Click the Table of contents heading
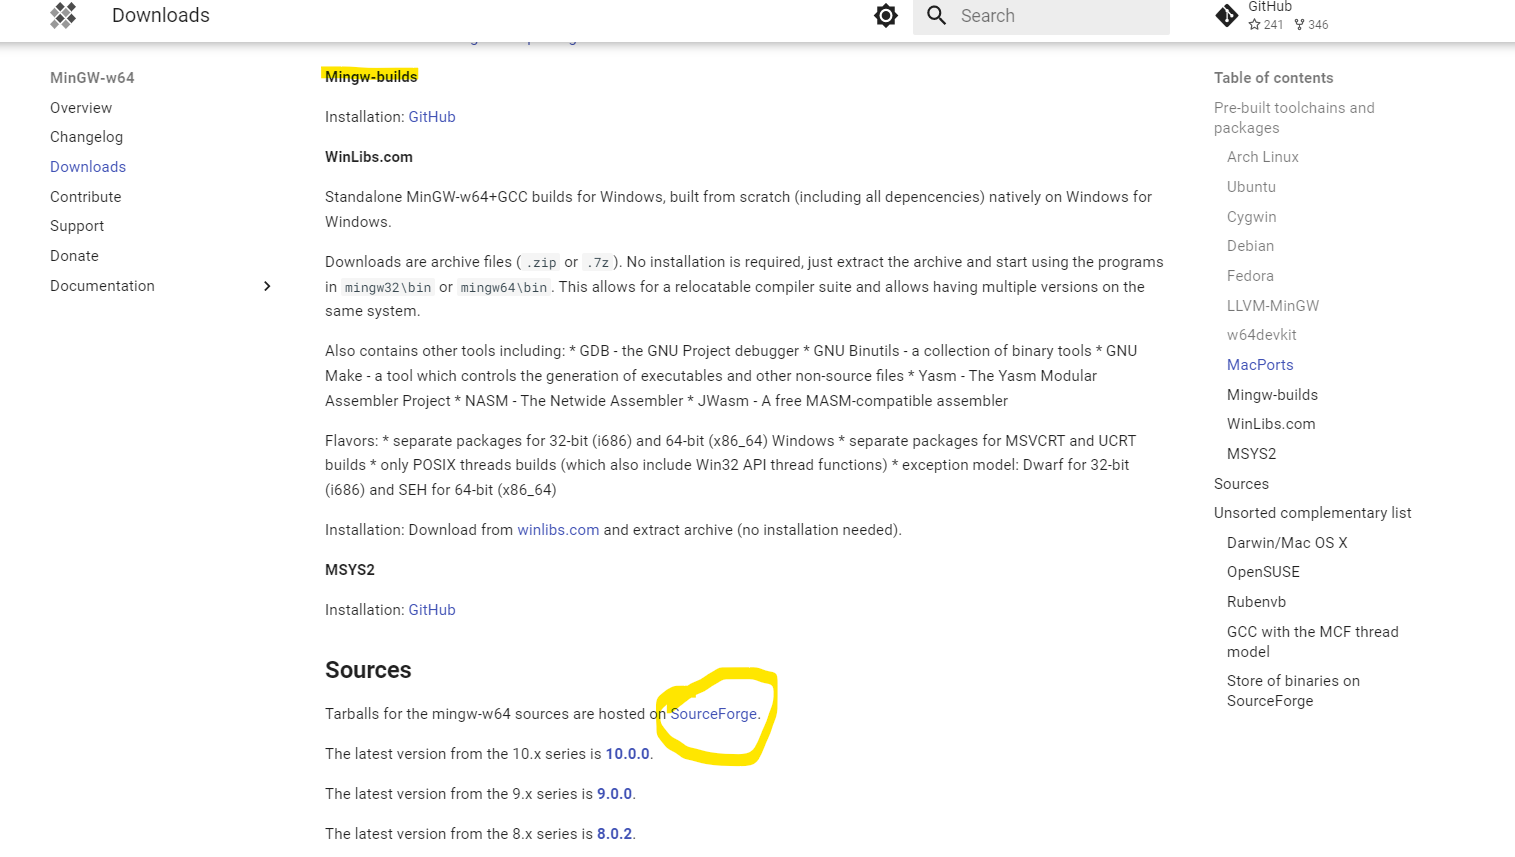 tap(1273, 78)
